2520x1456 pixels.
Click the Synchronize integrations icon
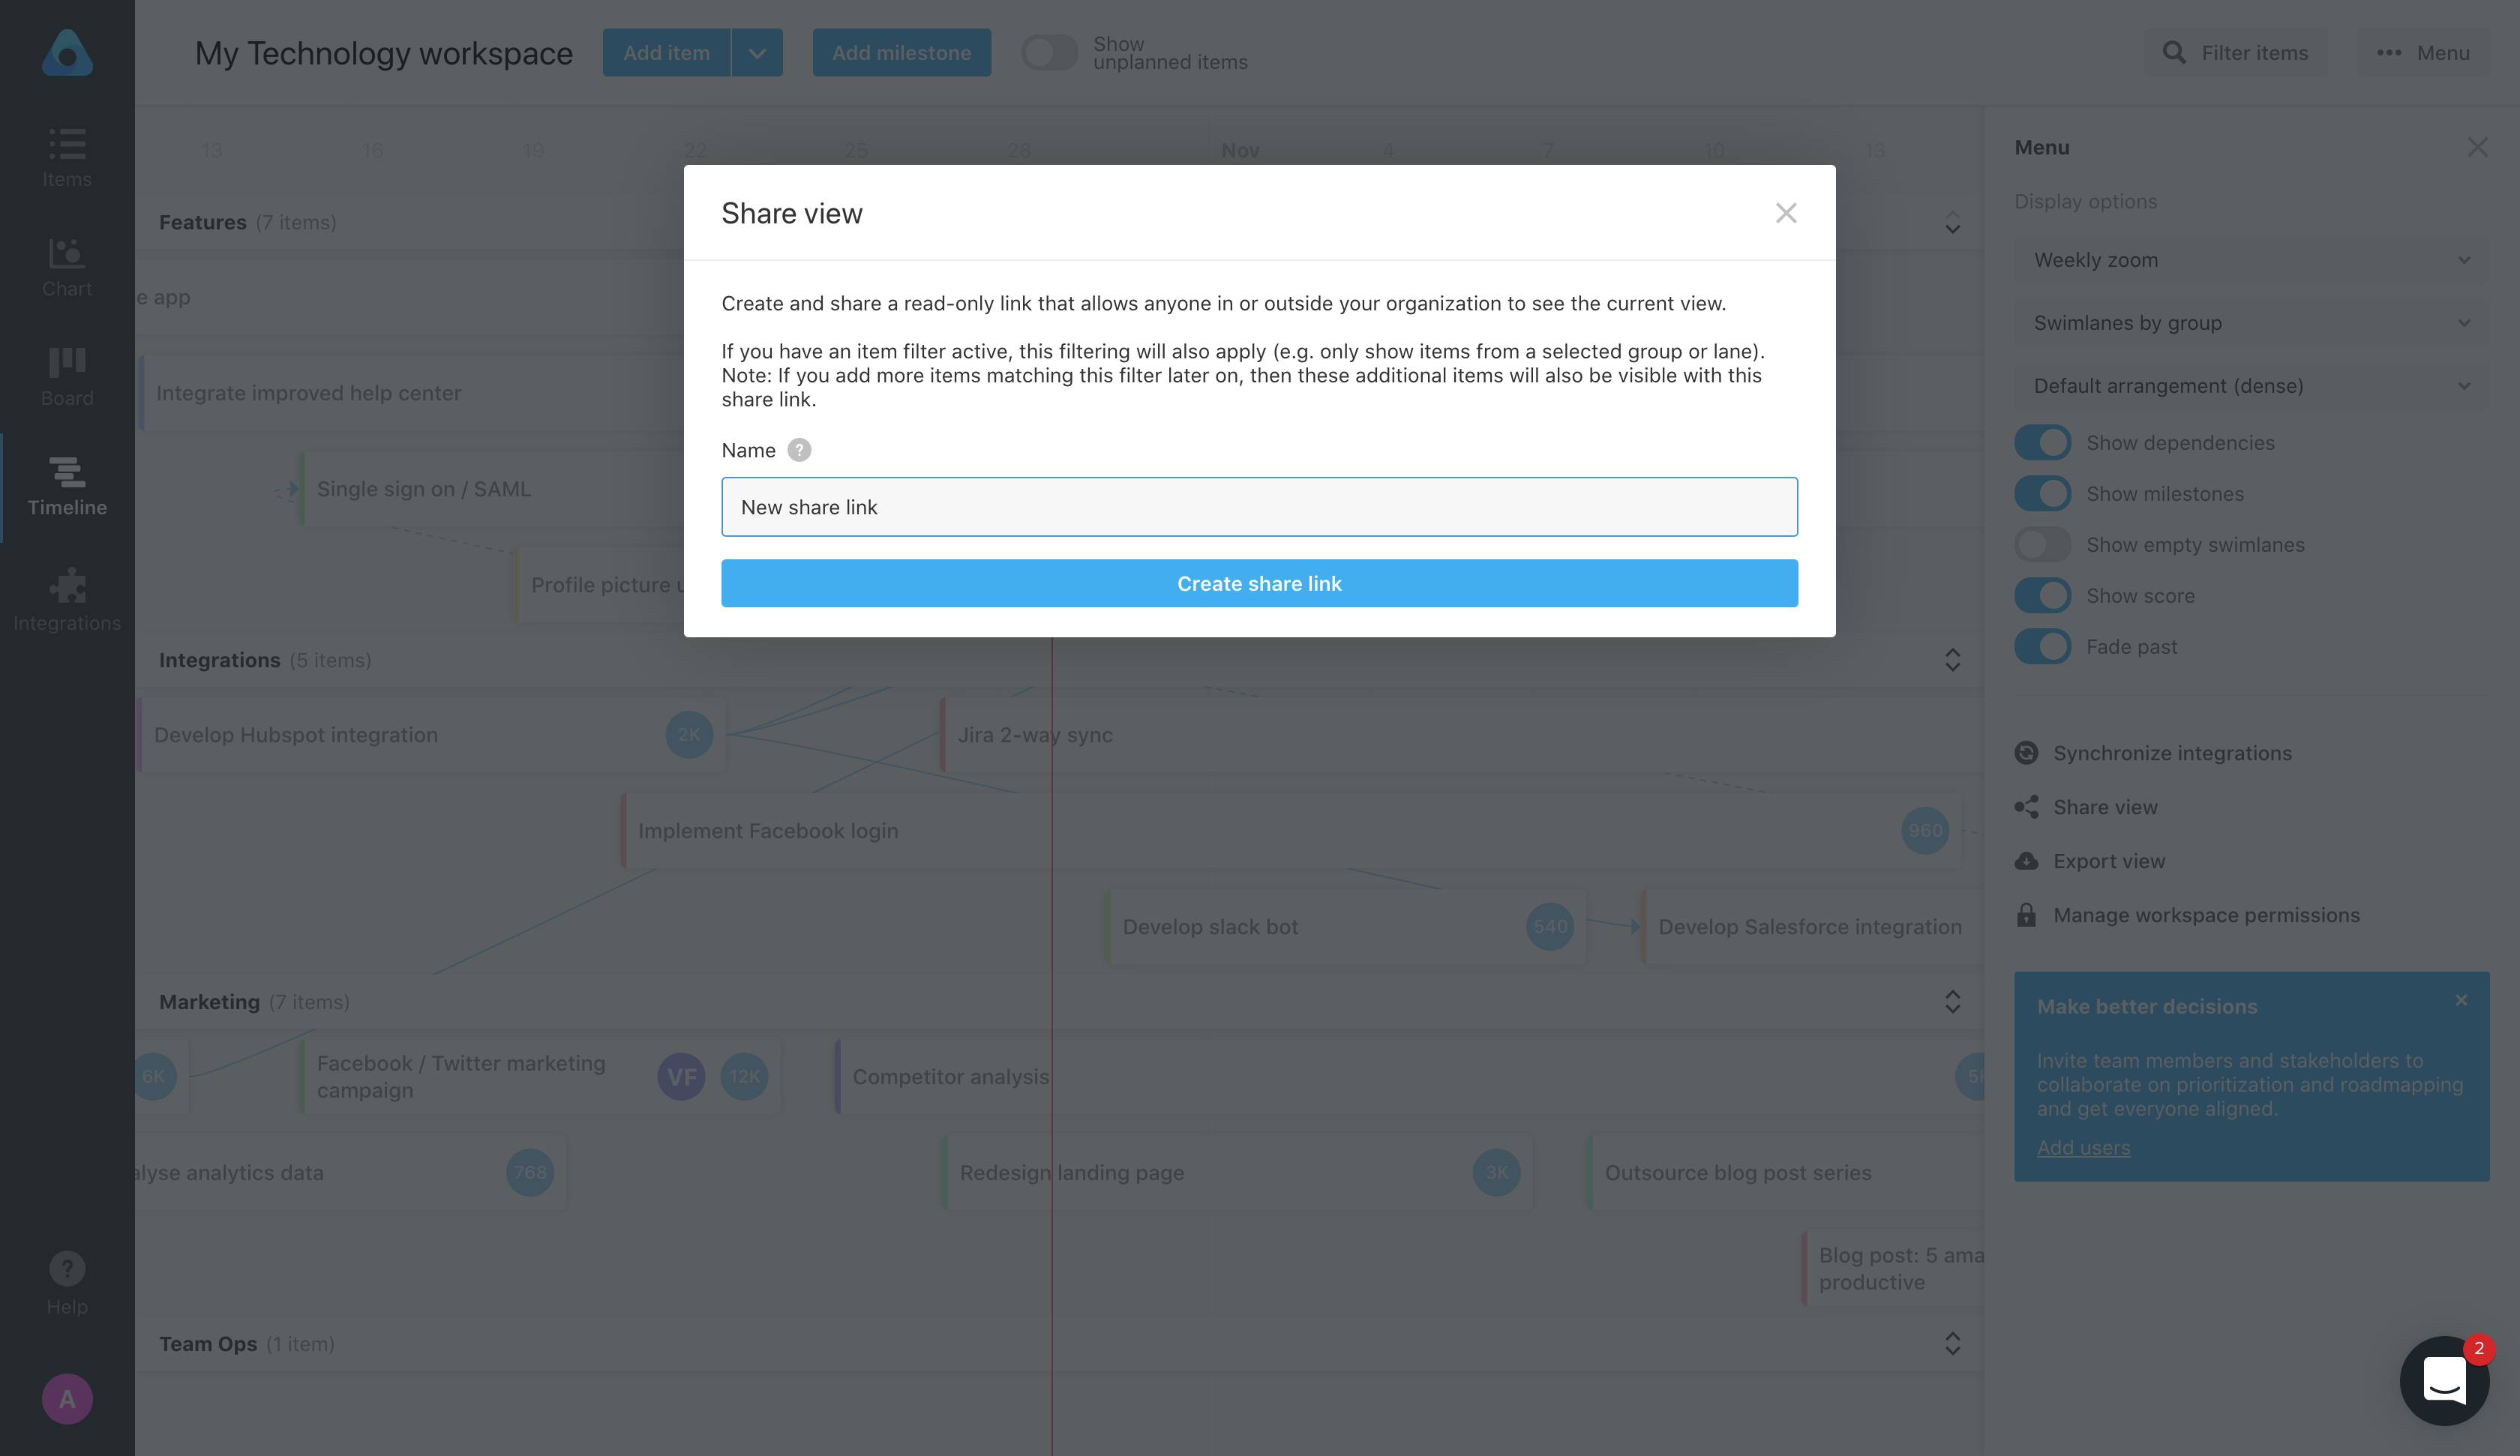point(2028,753)
